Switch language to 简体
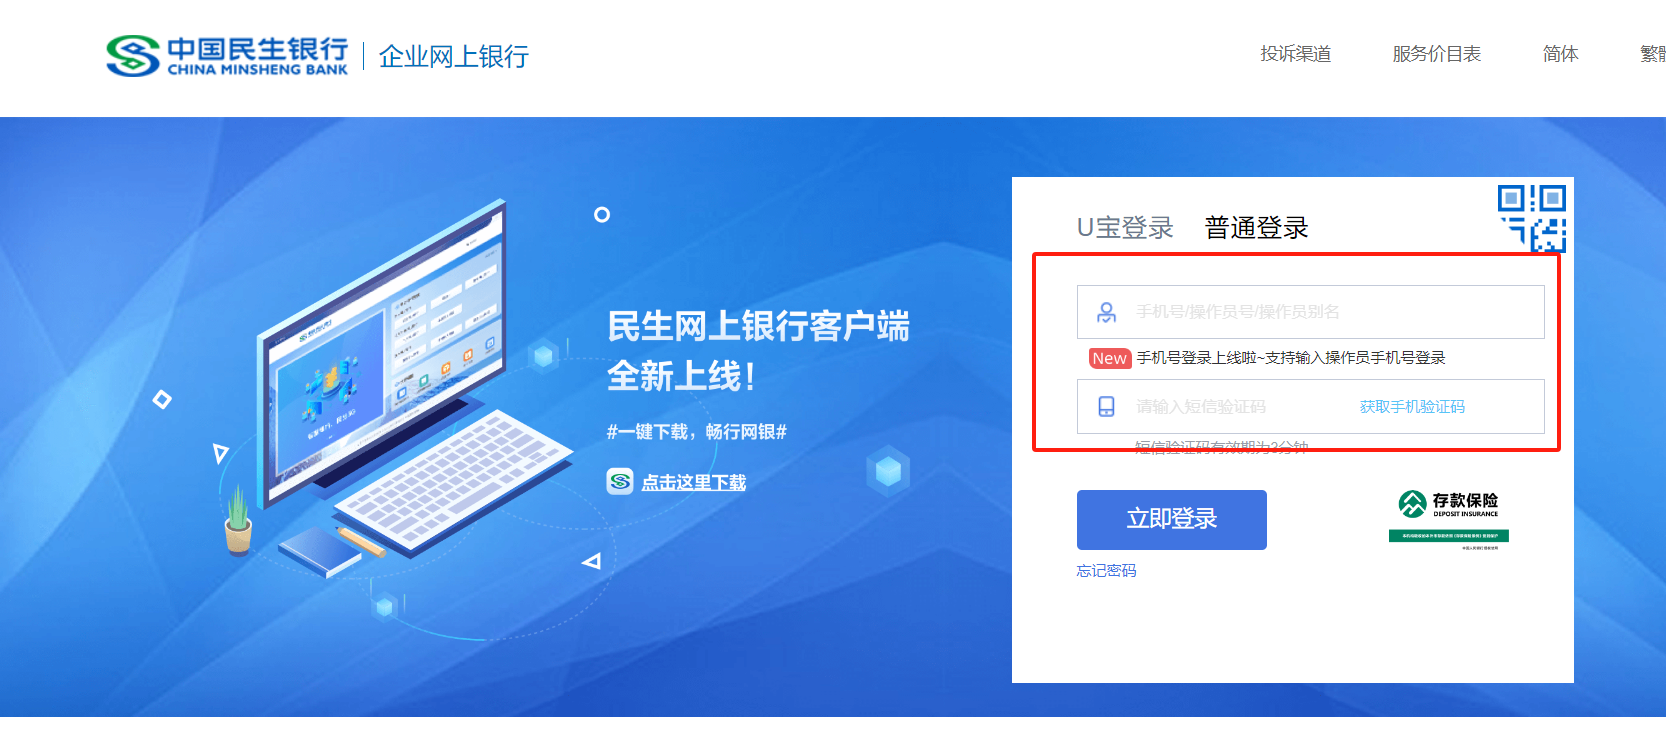The height and width of the screenshot is (740, 1666). tap(1560, 54)
